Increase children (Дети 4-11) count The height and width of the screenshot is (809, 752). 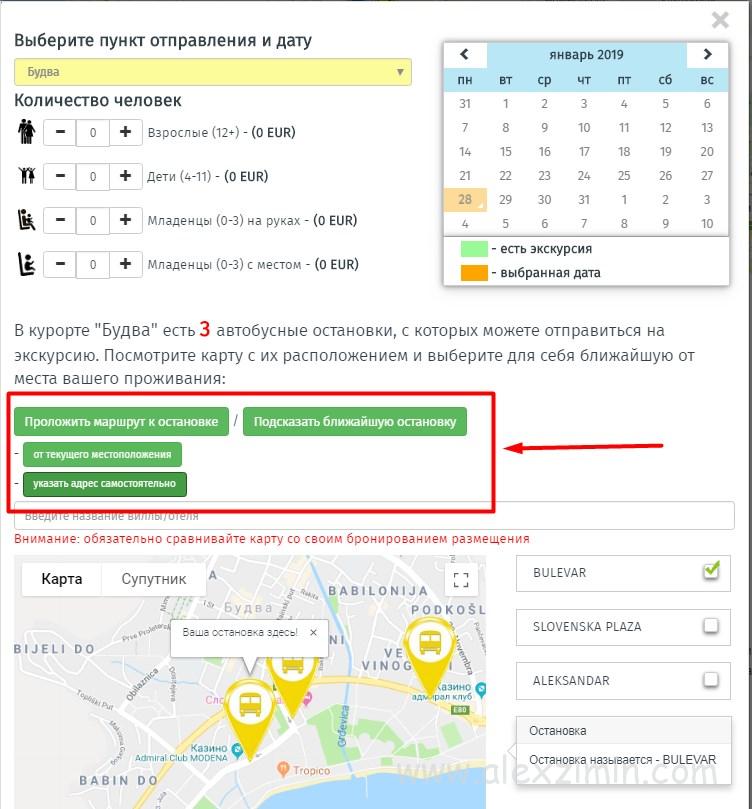[125, 176]
